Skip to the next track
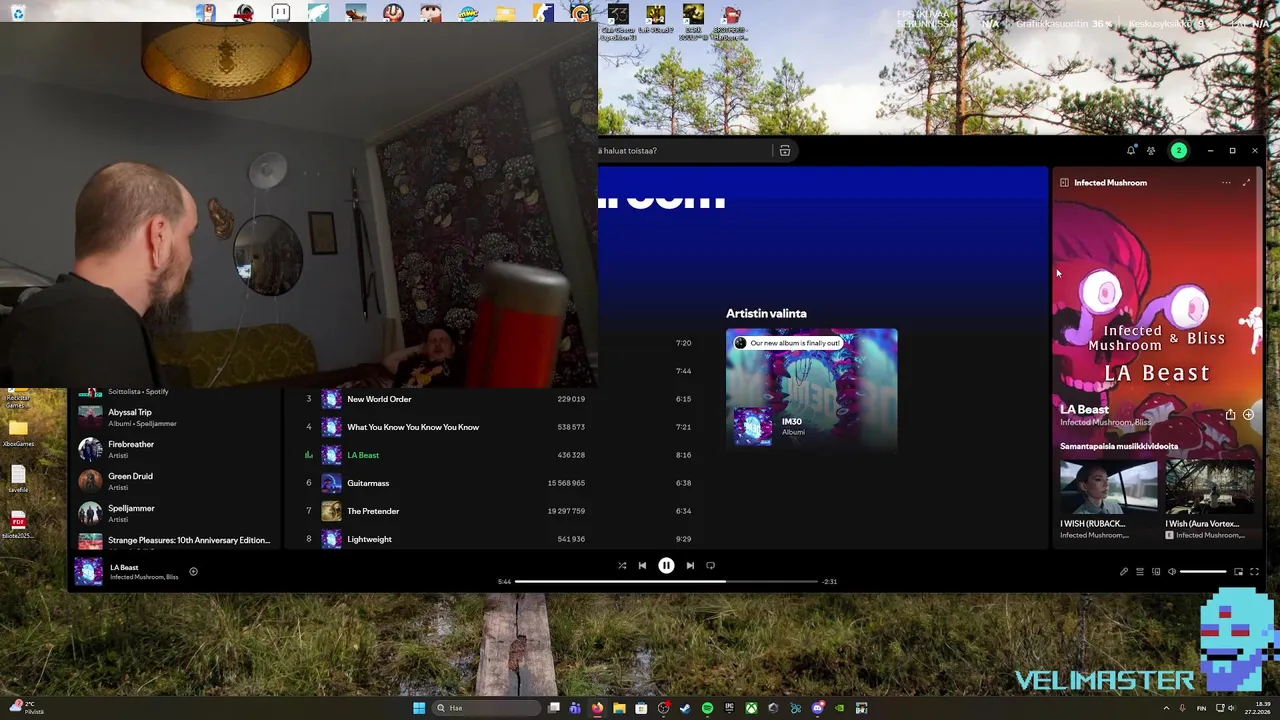 (690, 565)
